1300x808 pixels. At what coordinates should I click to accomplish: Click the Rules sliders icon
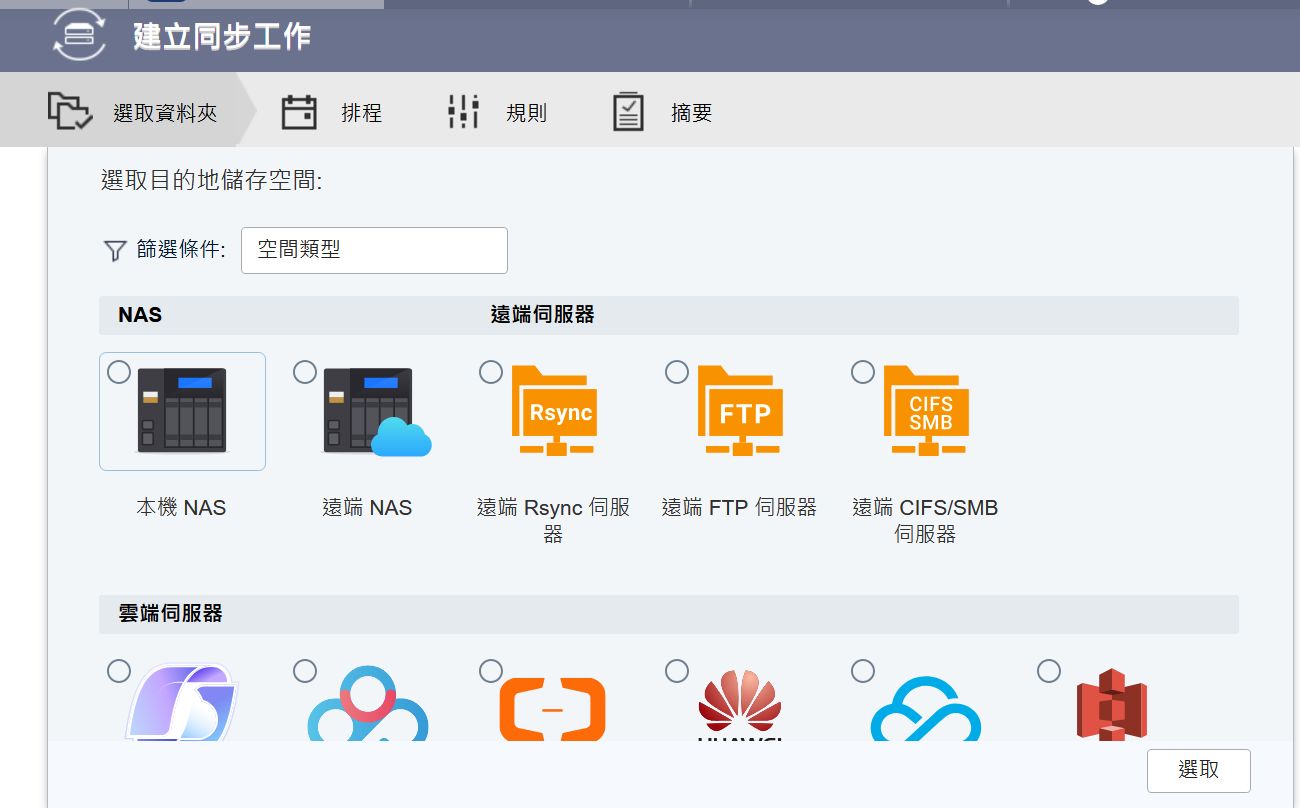pos(464,112)
